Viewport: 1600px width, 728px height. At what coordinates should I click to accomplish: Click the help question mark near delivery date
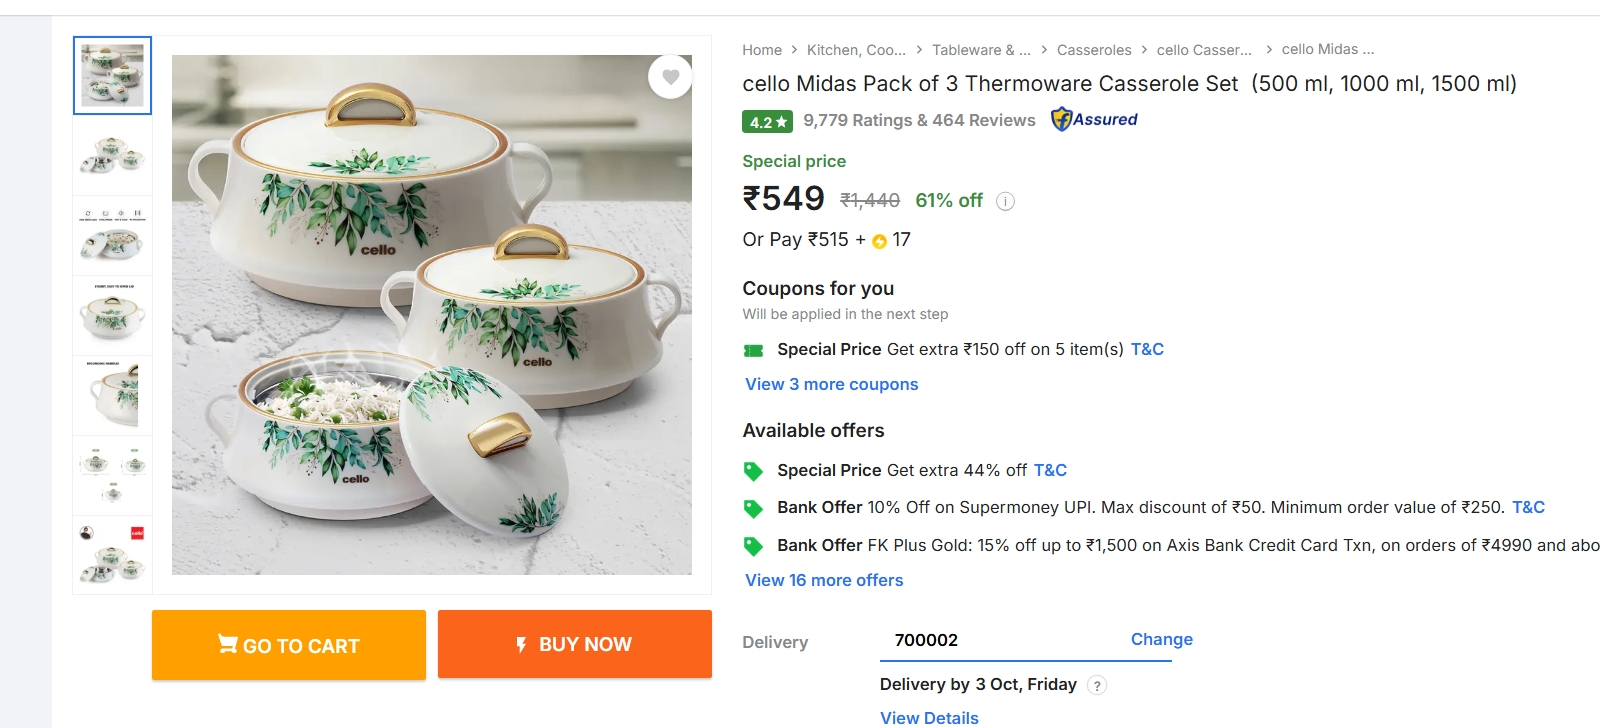tap(1098, 685)
